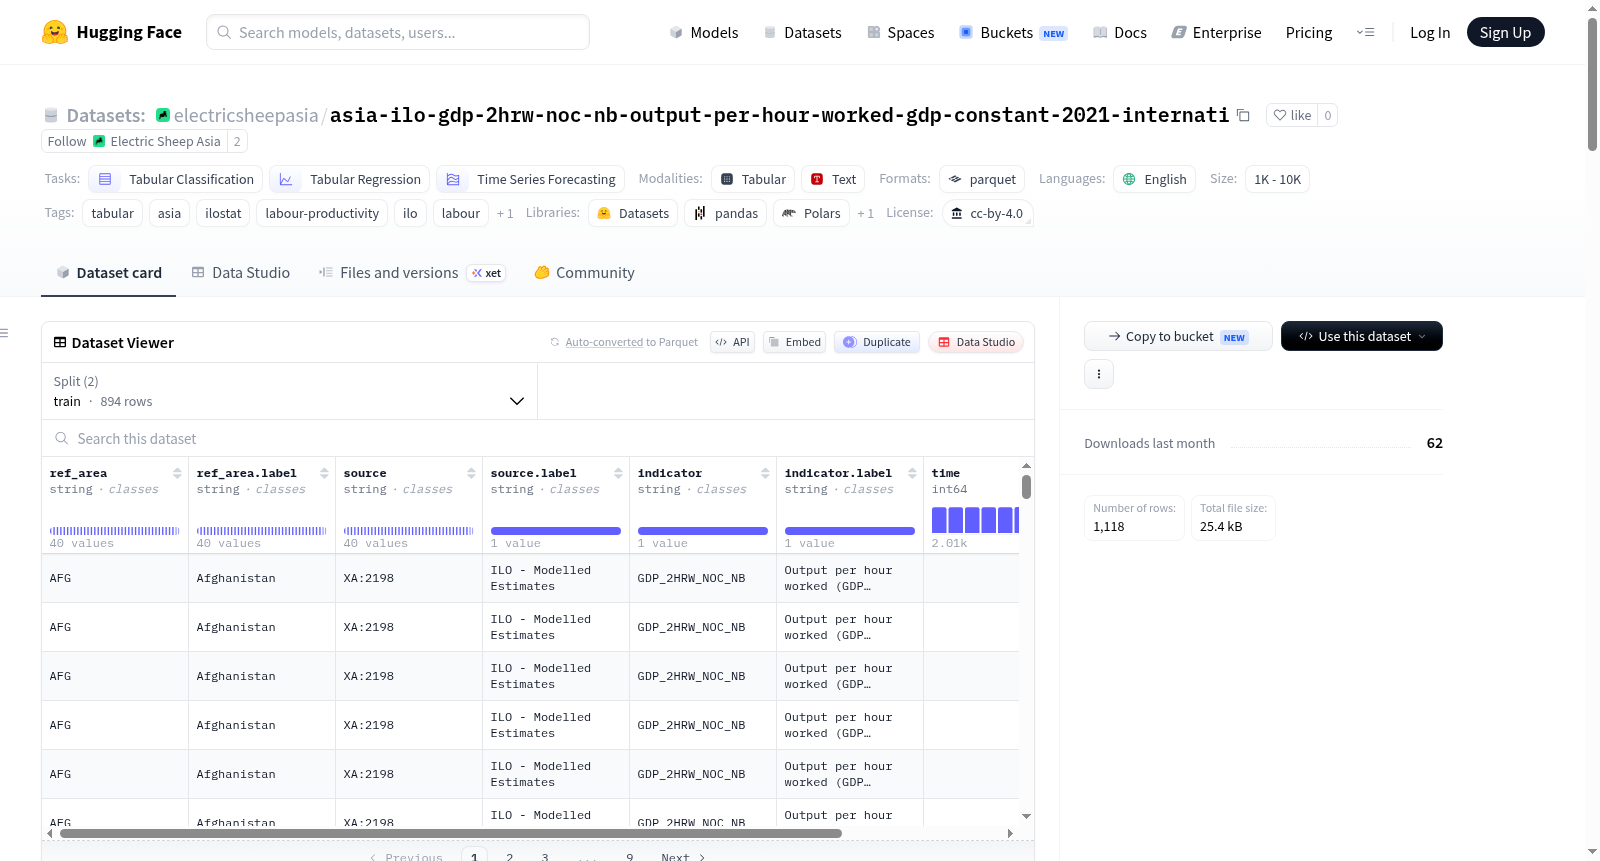Image resolution: width=1600 pixels, height=861 pixels.
Task: Open the electricsheepasia owner link
Action: (246, 115)
